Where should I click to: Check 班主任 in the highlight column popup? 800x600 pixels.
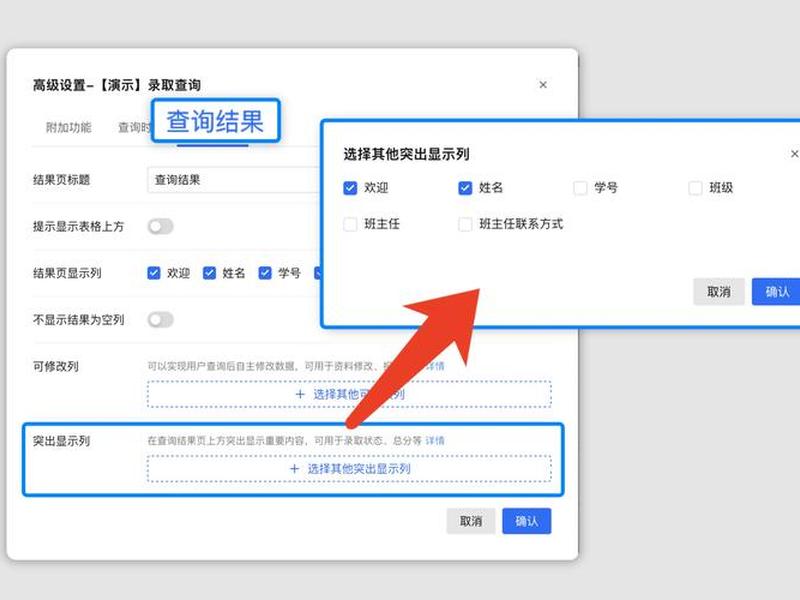pyautogui.click(x=350, y=224)
